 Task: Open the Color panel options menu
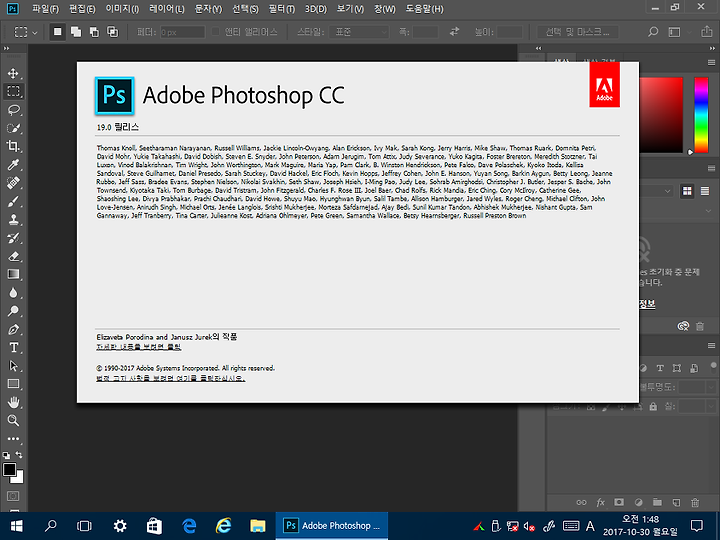pyautogui.click(x=711, y=62)
